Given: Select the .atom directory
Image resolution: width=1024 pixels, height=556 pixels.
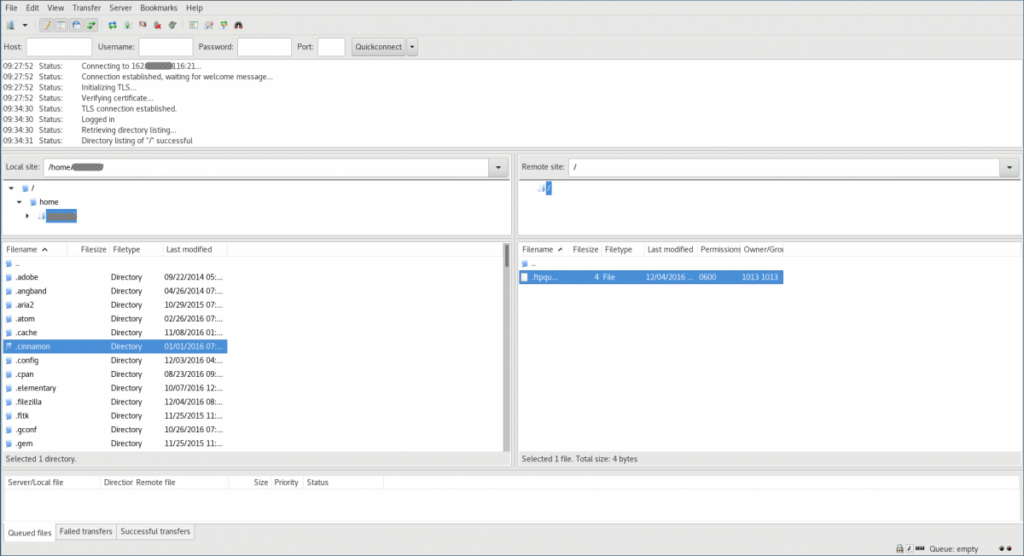Looking at the screenshot, I should 115,319.
